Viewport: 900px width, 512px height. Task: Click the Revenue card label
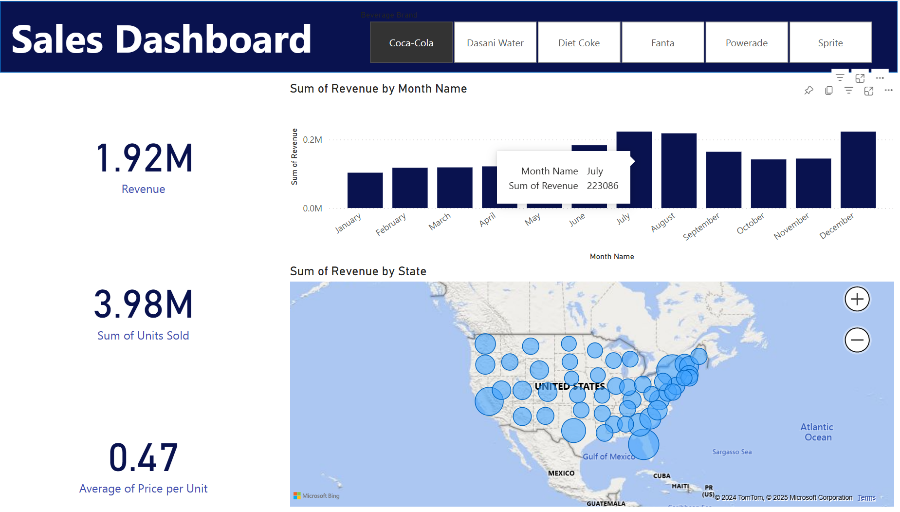coord(143,189)
